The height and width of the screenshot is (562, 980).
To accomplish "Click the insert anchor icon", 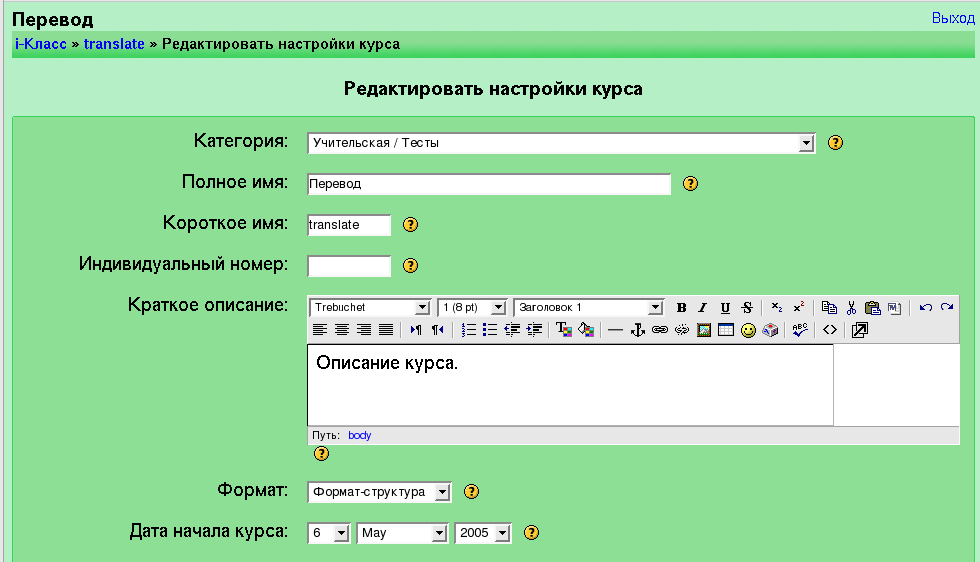I will [637, 330].
